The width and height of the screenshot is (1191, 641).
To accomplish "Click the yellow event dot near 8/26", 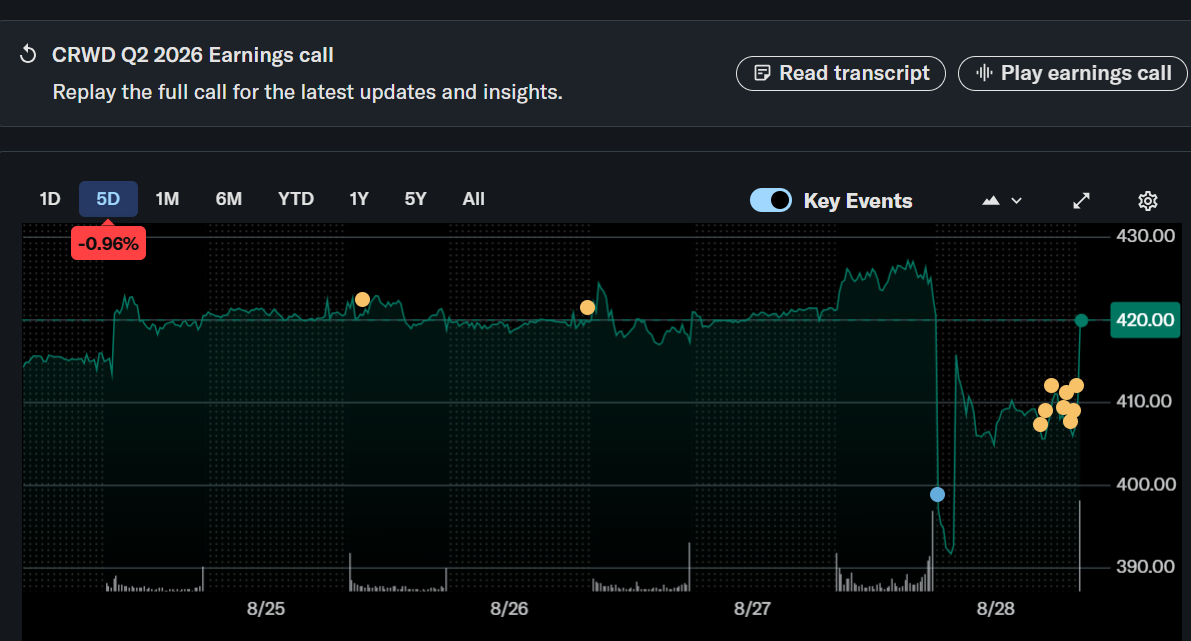I will click(587, 308).
